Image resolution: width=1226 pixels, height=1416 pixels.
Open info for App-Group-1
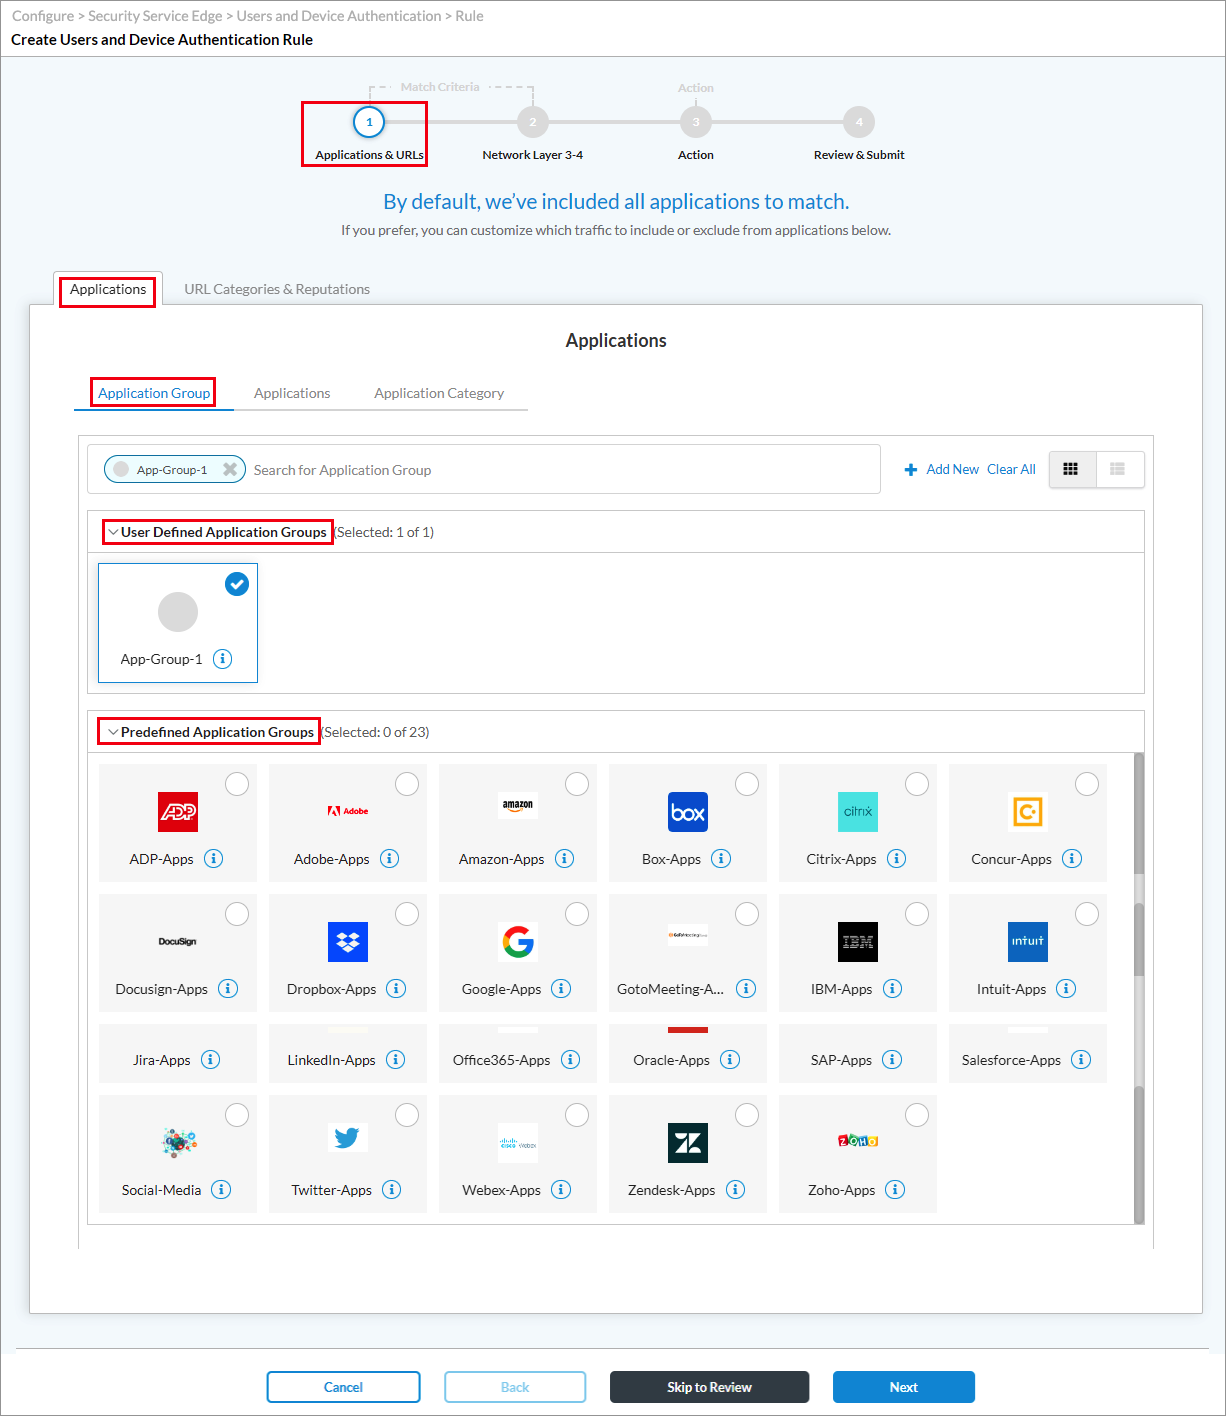(x=222, y=659)
